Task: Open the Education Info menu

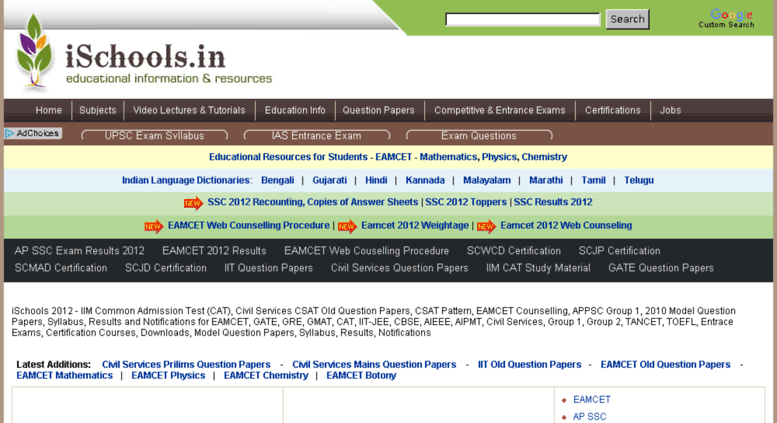Action: [x=295, y=110]
